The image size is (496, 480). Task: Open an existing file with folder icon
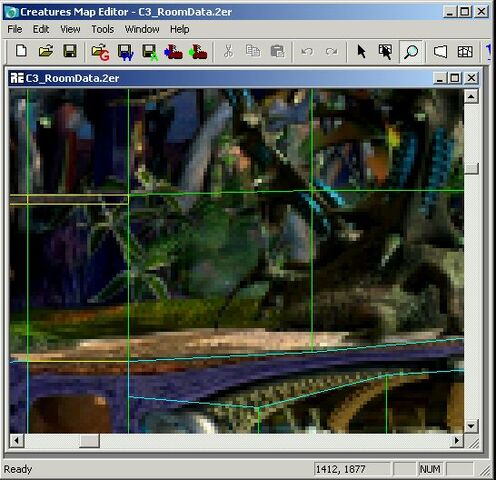[46, 51]
